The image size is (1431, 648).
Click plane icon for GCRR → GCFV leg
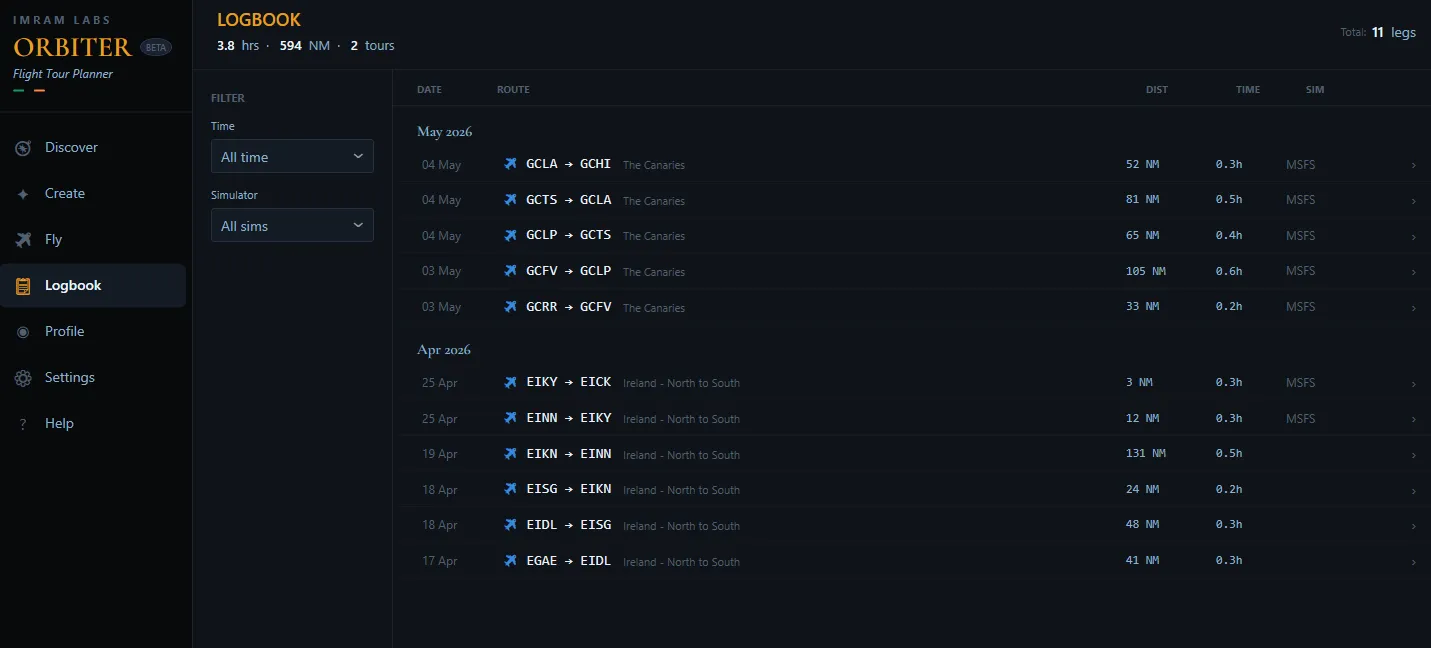tap(511, 306)
